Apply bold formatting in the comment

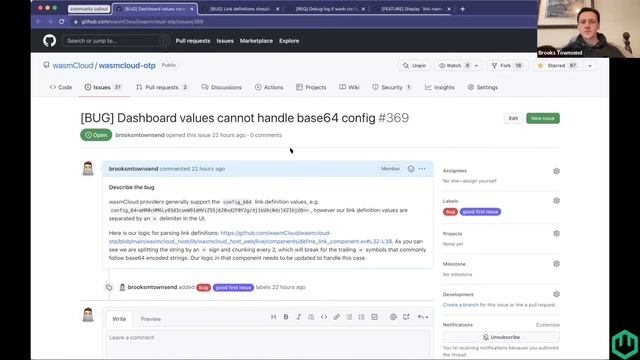click(x=286, y=317)
